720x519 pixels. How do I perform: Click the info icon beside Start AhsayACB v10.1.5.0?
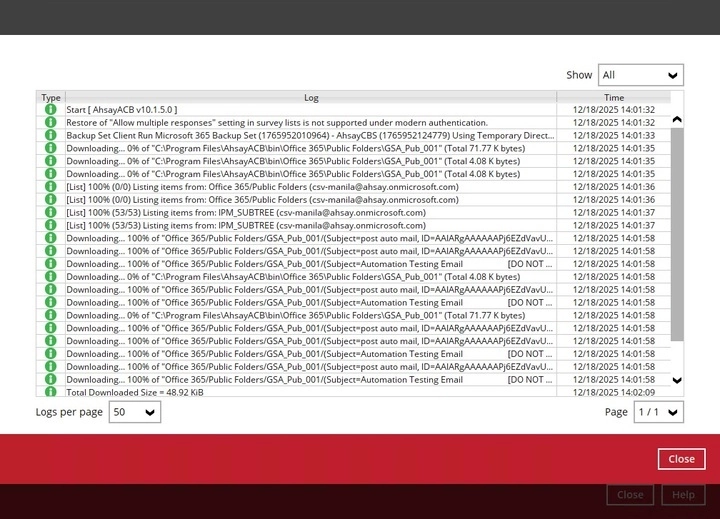(51, 109)
